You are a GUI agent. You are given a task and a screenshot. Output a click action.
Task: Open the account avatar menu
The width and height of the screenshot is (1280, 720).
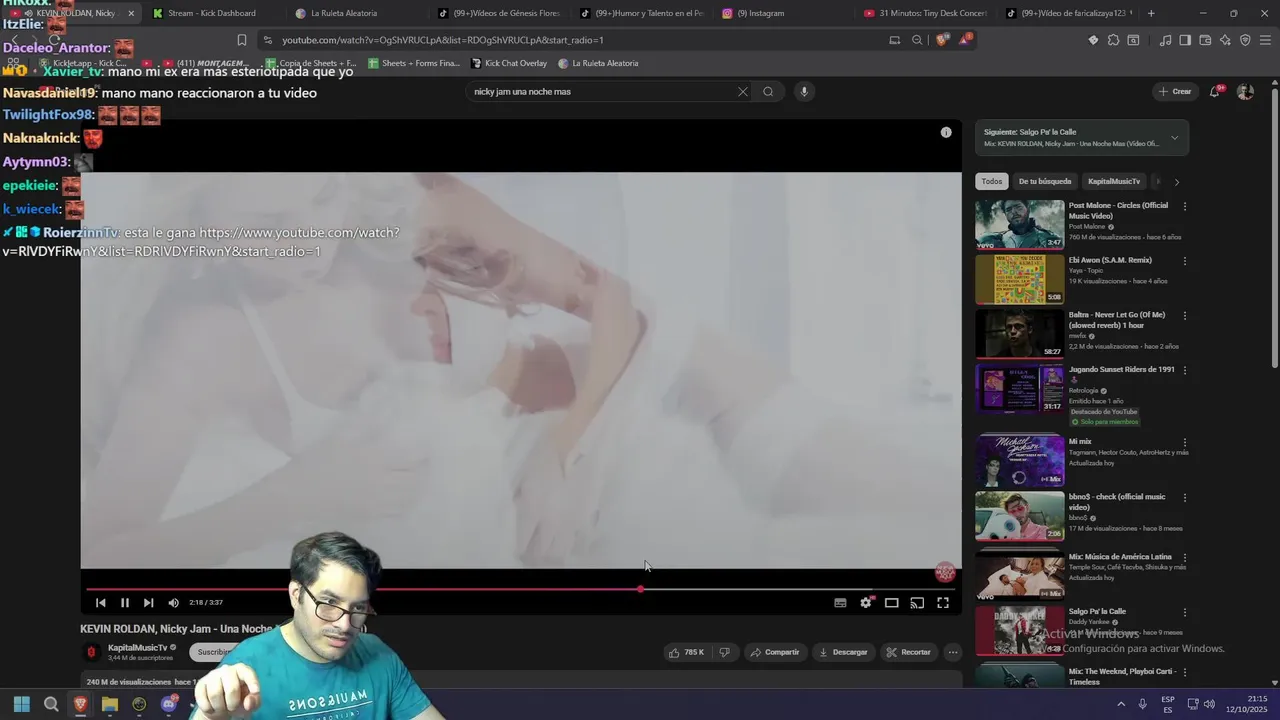[x=1245, y=91]
